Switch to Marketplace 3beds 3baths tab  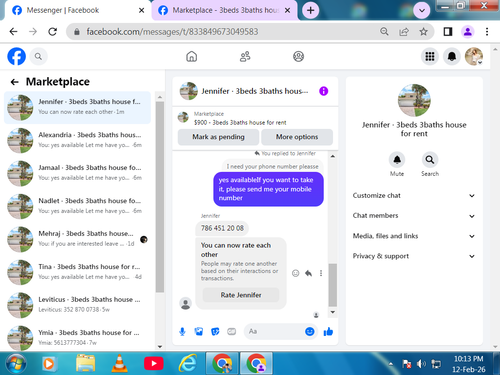click(x=225, y=10)
